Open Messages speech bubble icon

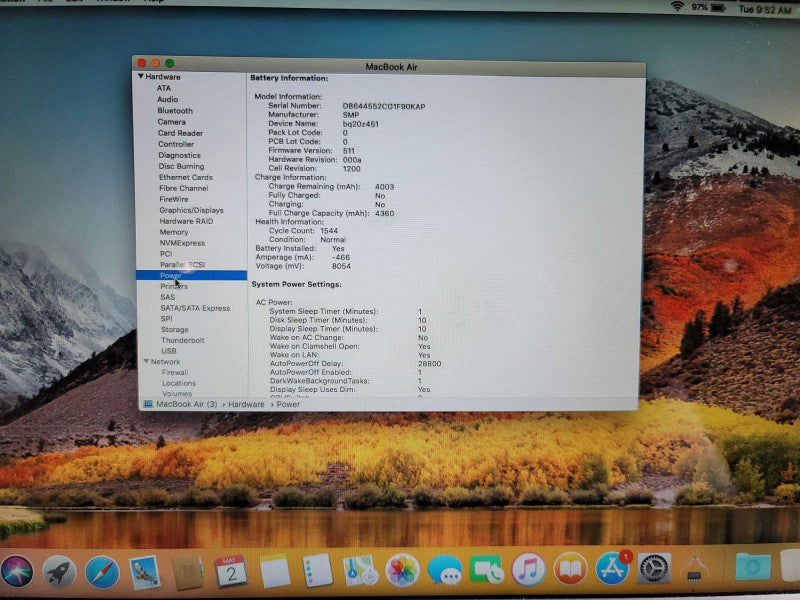click(x=444, y=570)
